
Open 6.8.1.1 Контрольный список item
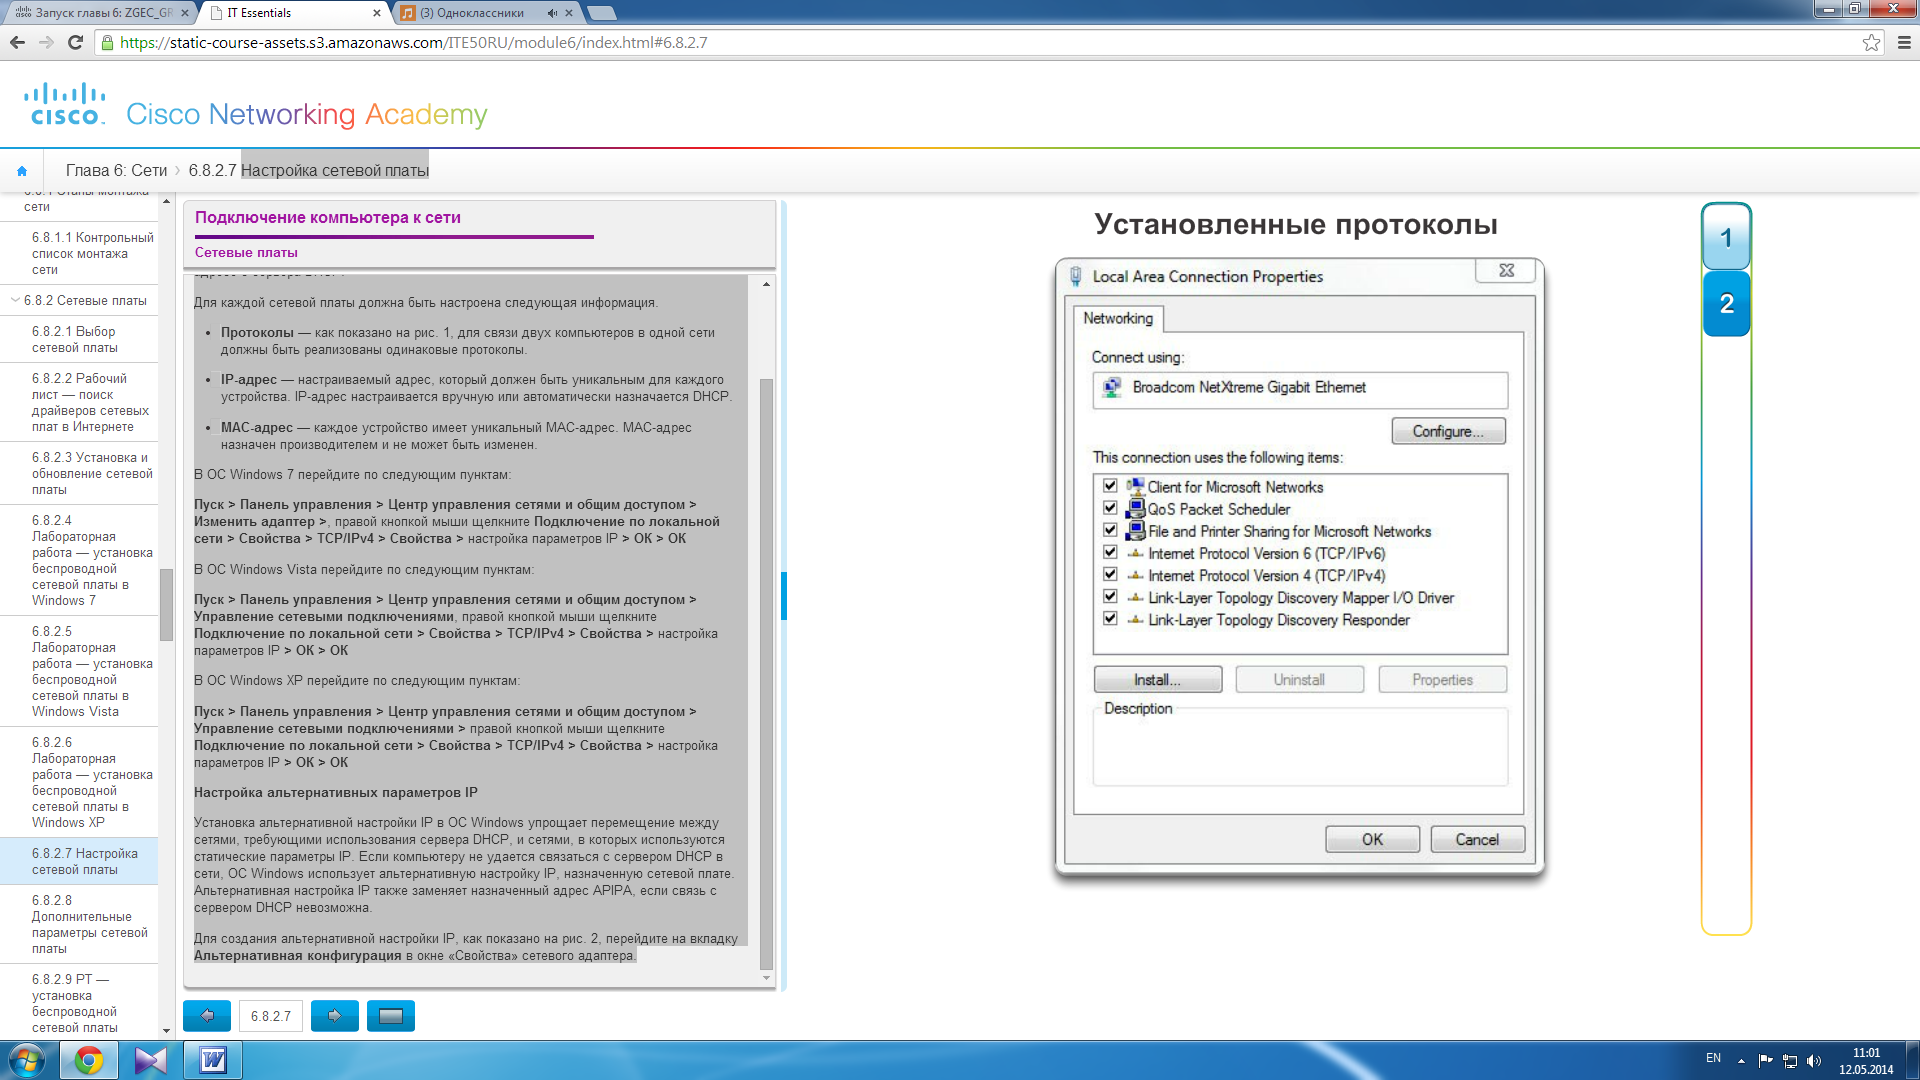click(79, 253)
